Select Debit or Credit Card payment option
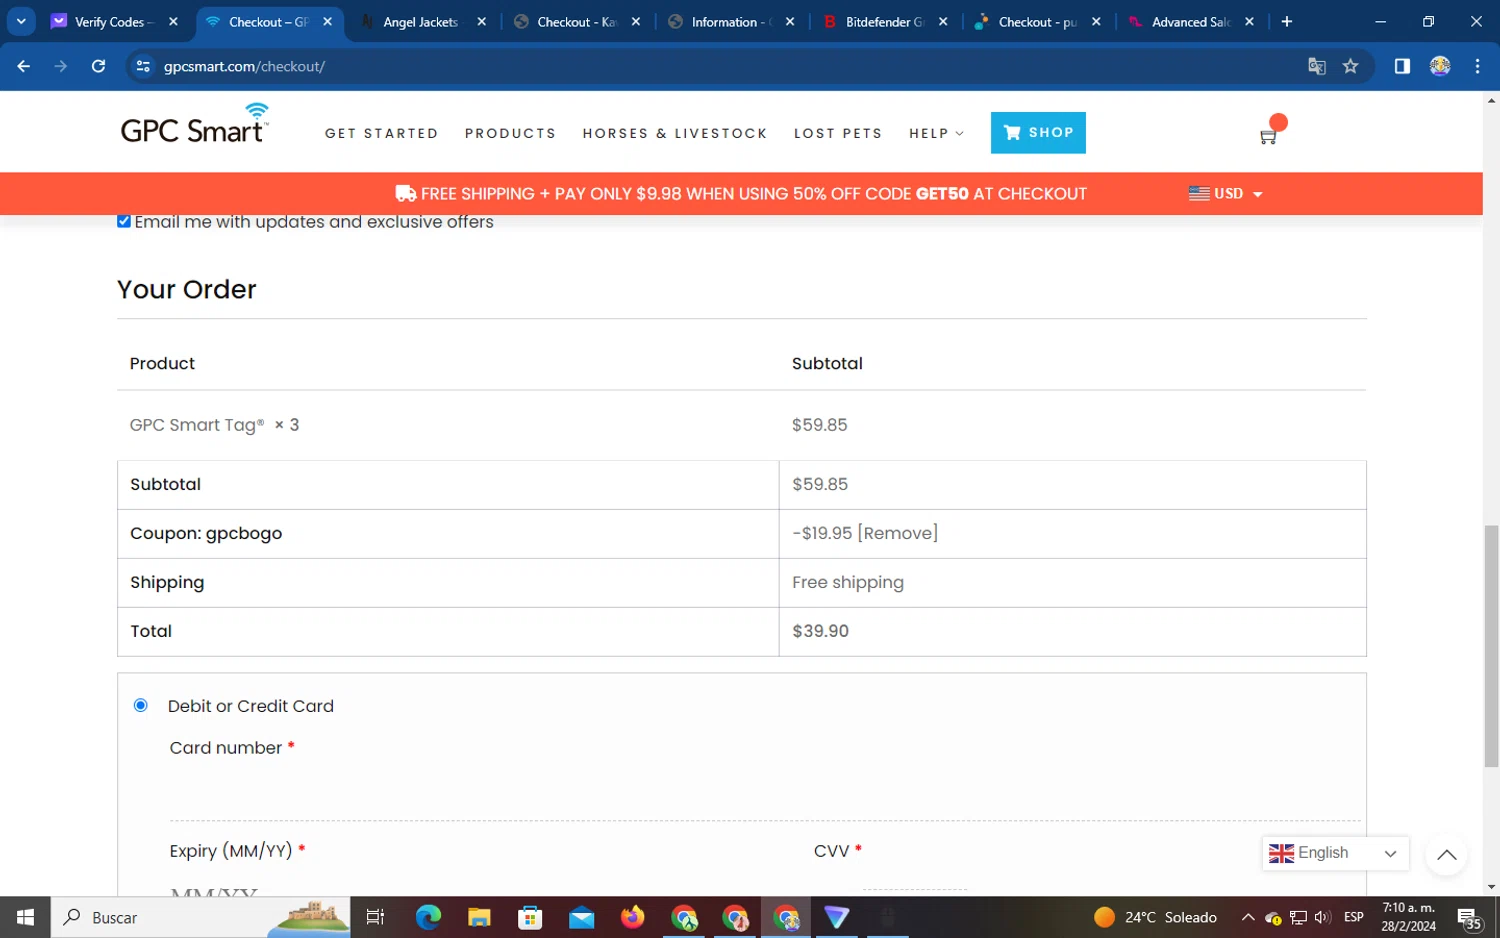1500x938 pixels. tap(141, 705)
